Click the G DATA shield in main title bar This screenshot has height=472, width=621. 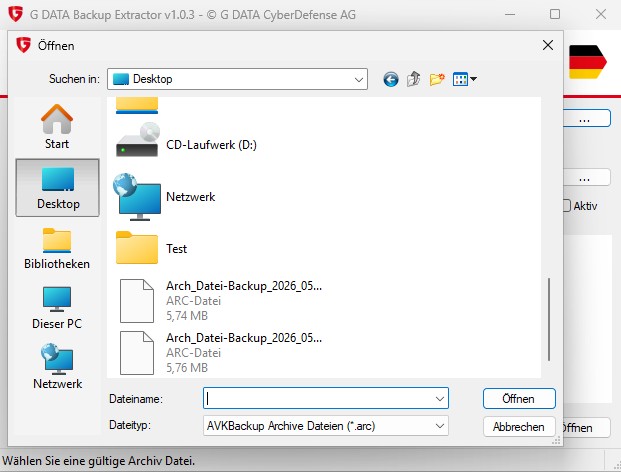(x=15, y=14)
